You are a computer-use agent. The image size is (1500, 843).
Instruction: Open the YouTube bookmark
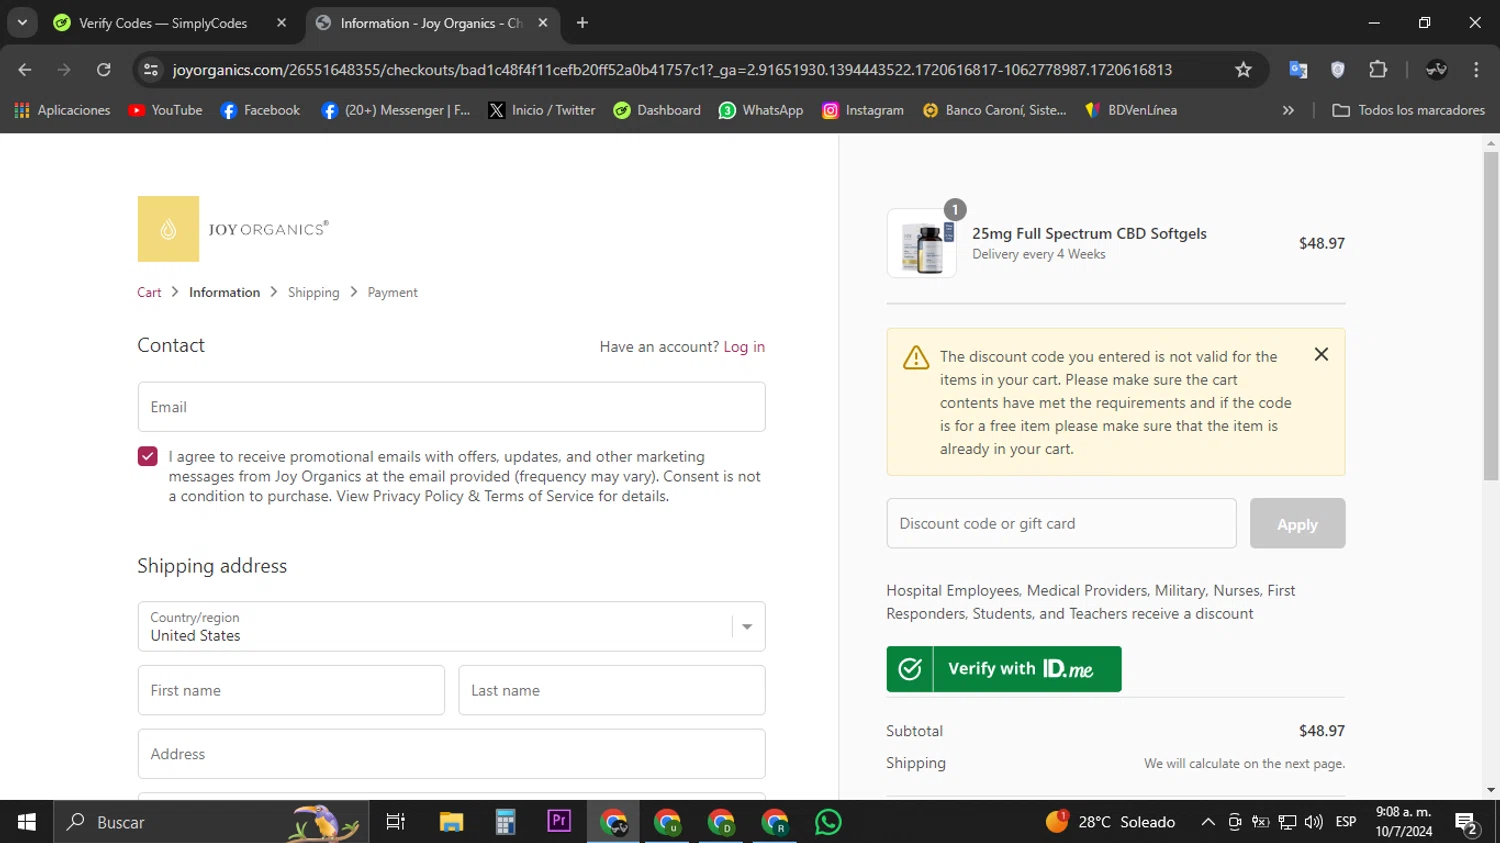(x=165, y=110)
